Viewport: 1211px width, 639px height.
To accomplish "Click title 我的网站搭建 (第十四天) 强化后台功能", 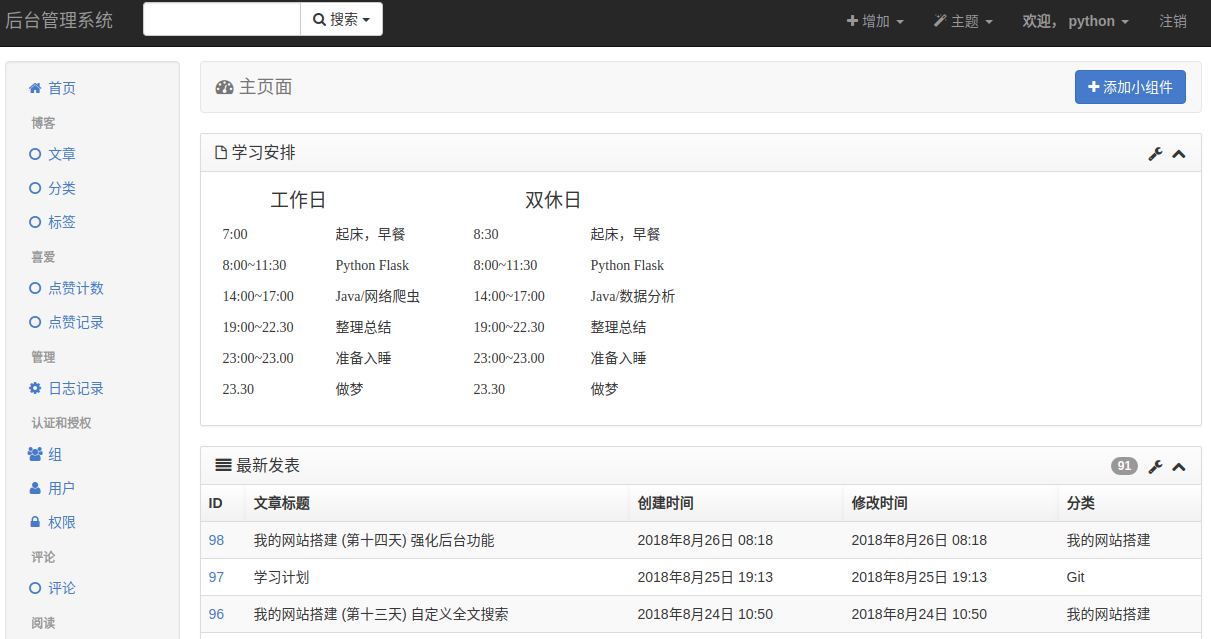I will pos(374,540).
